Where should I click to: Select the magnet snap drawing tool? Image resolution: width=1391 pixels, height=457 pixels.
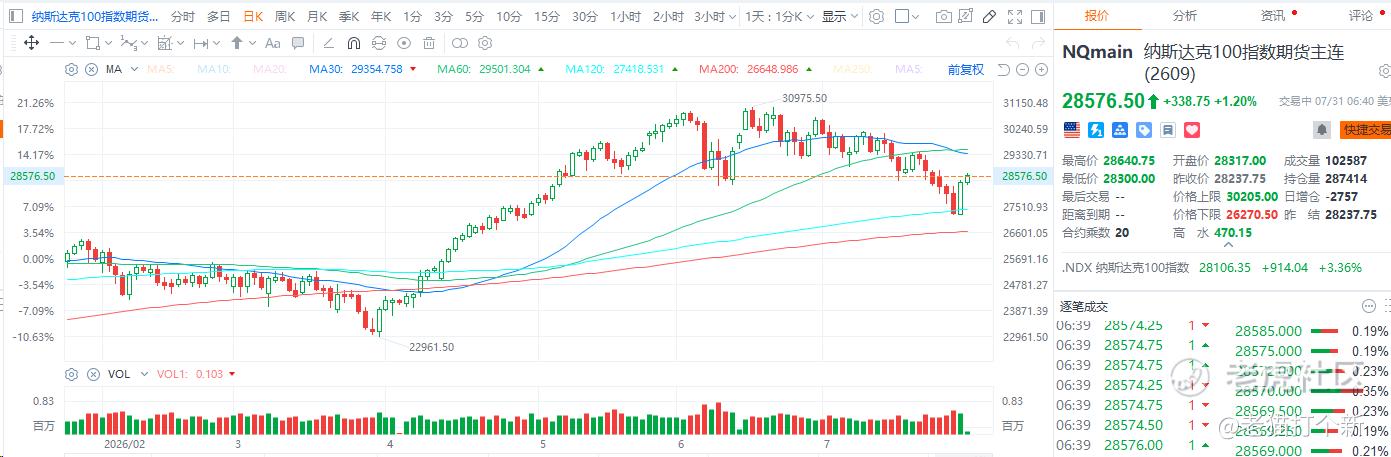click(353, 43)
